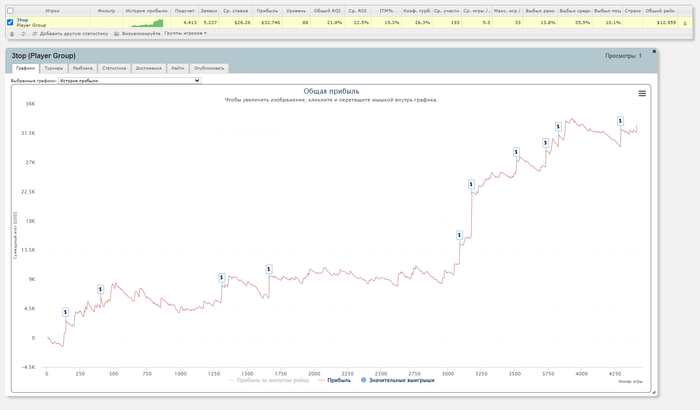Click the copy icon next to 'Добавить другую статистику'
The width and height of the screenshot is (700, 410).
tap(35, 34)
